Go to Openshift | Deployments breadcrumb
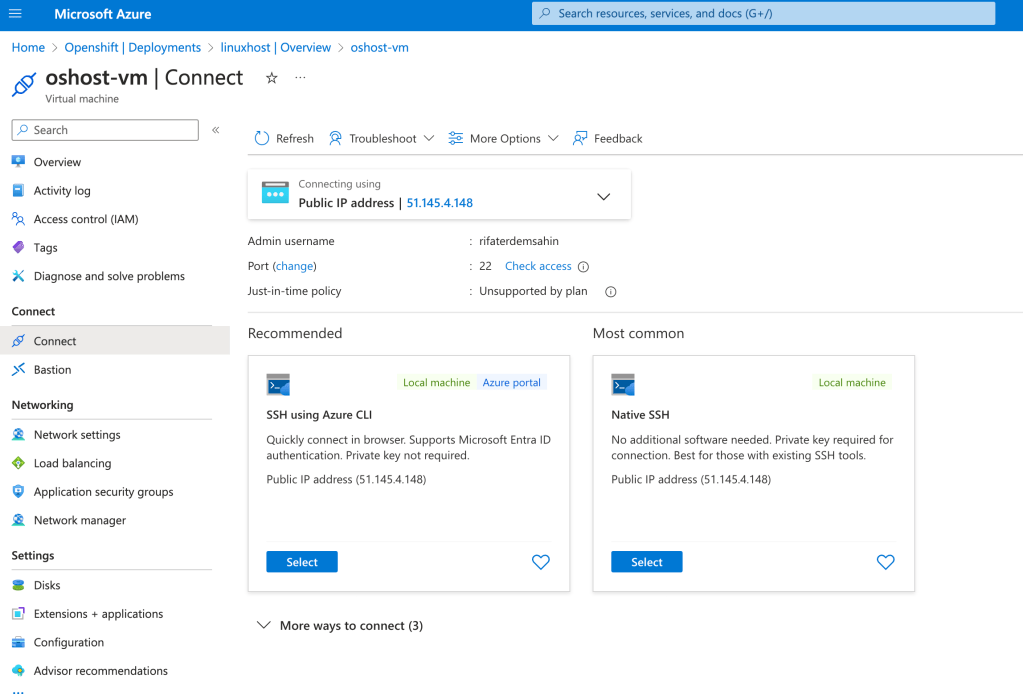The image size is (1023, 694). tap(132, 48)
